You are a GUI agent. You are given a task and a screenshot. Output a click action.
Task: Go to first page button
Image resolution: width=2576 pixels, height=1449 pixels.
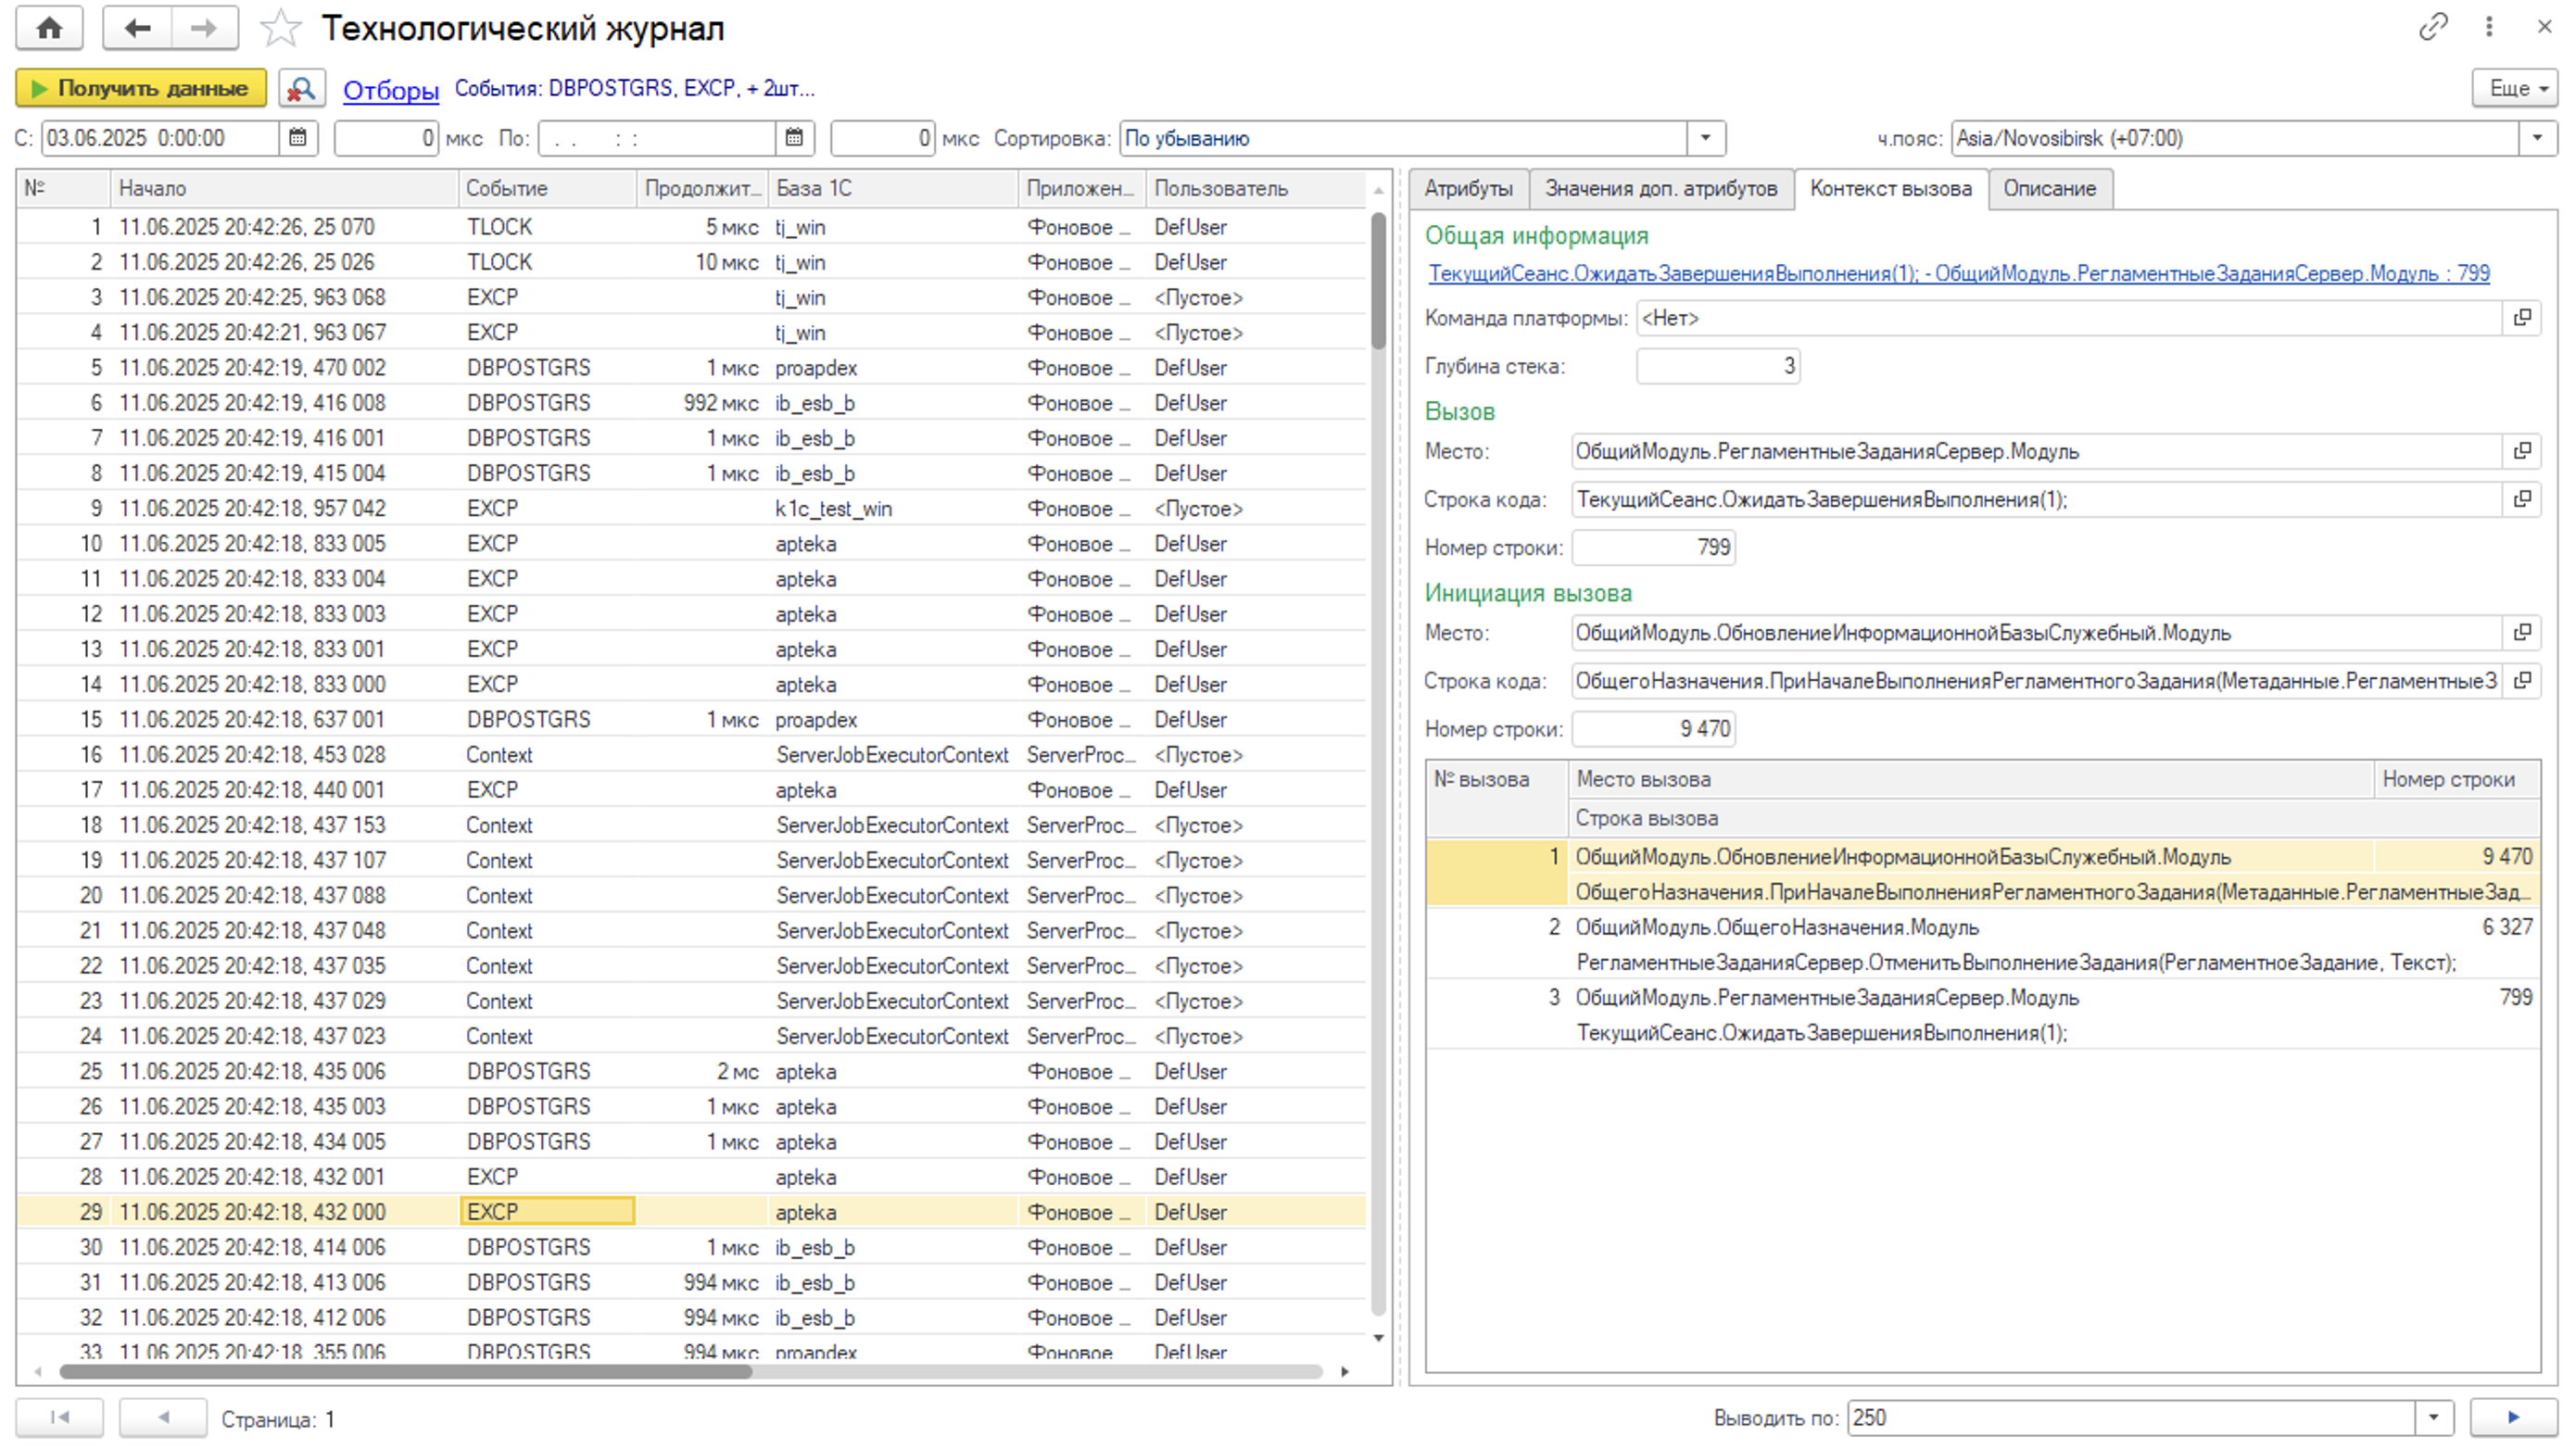point(60,1418)
